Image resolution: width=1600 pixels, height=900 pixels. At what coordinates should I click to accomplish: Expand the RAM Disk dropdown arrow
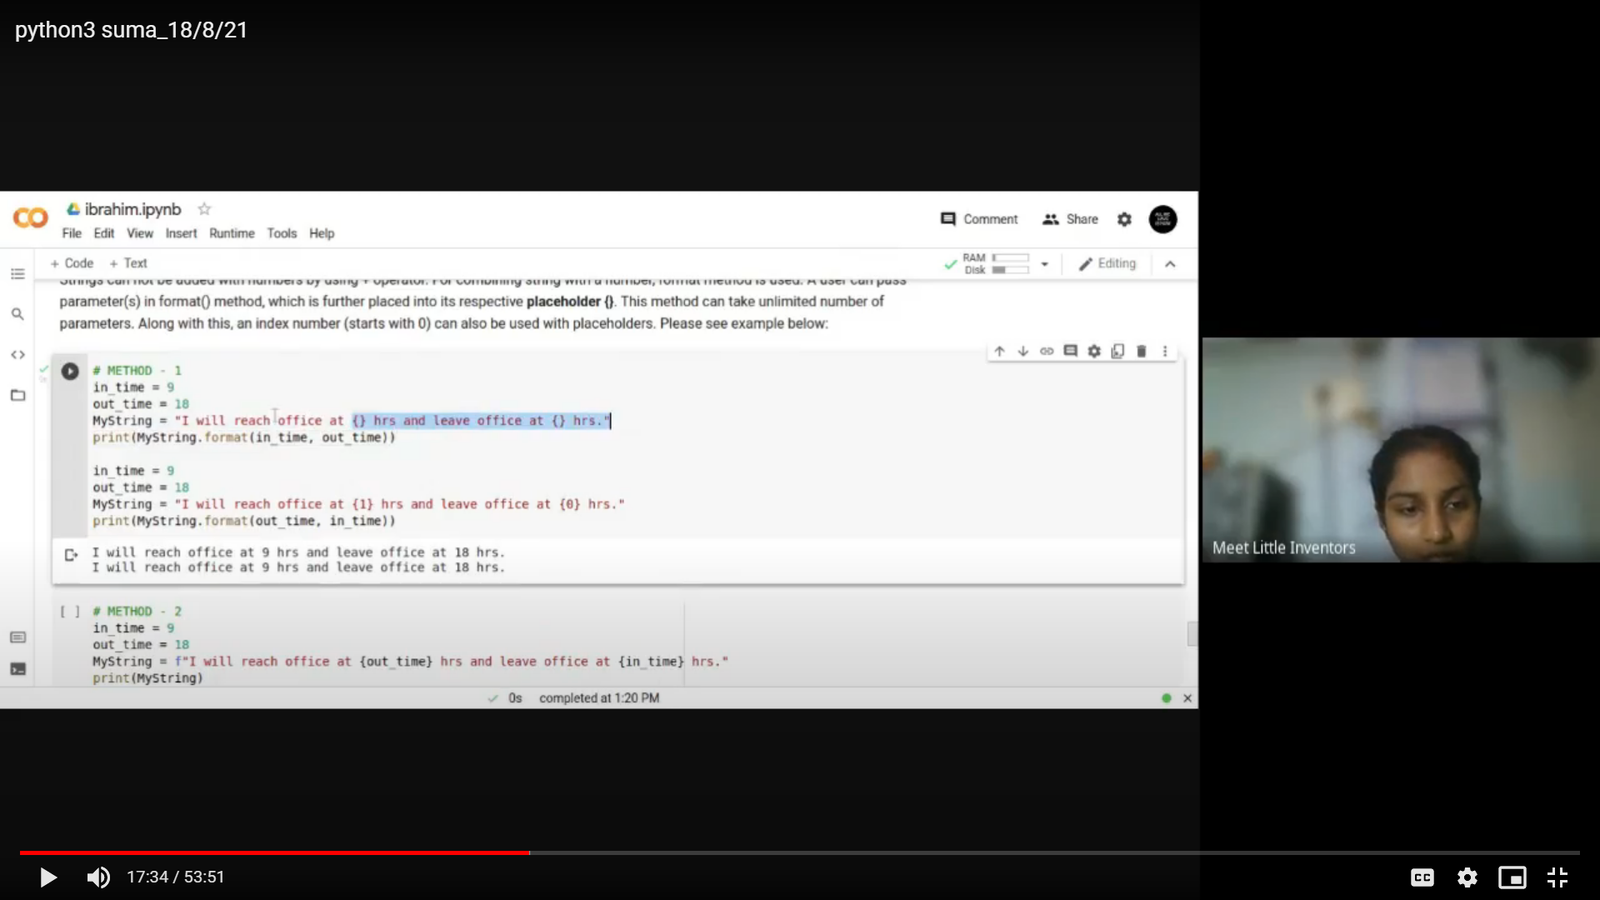coord(1045,264)
